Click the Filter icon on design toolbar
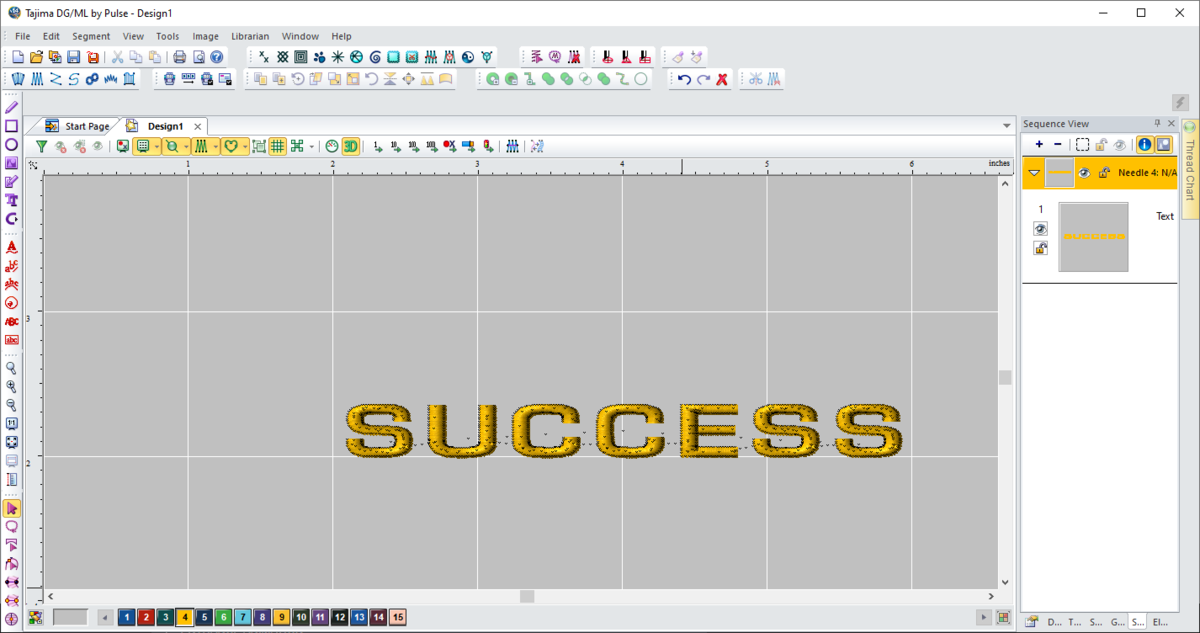The image size is (1200, 633). (x=41, y=146)
